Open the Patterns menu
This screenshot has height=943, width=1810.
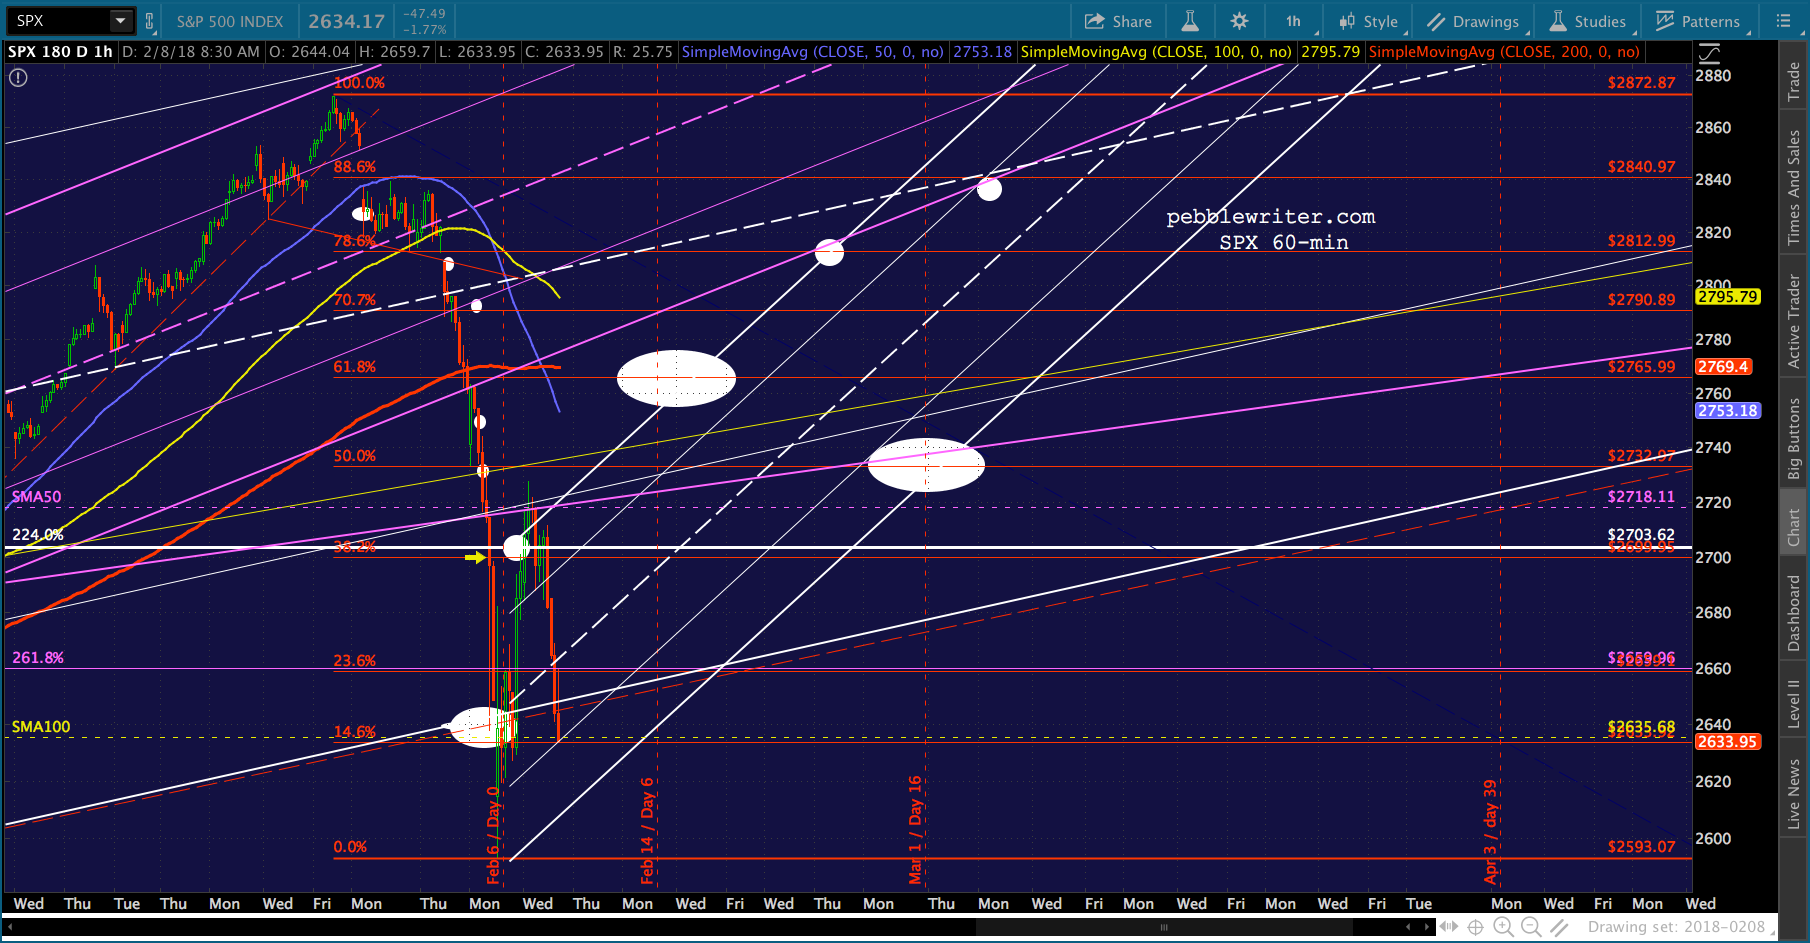point(1698,21)
